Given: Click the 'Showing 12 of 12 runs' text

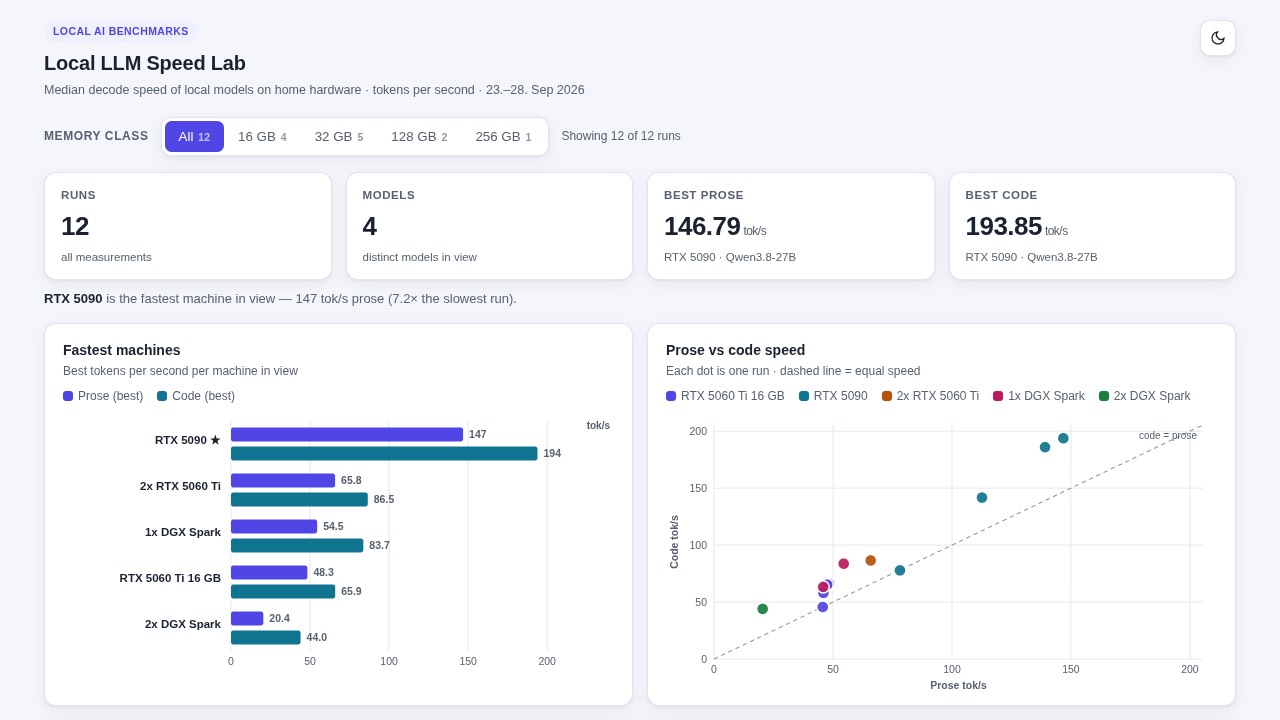Looking at the screenshot, I should 621,136.
